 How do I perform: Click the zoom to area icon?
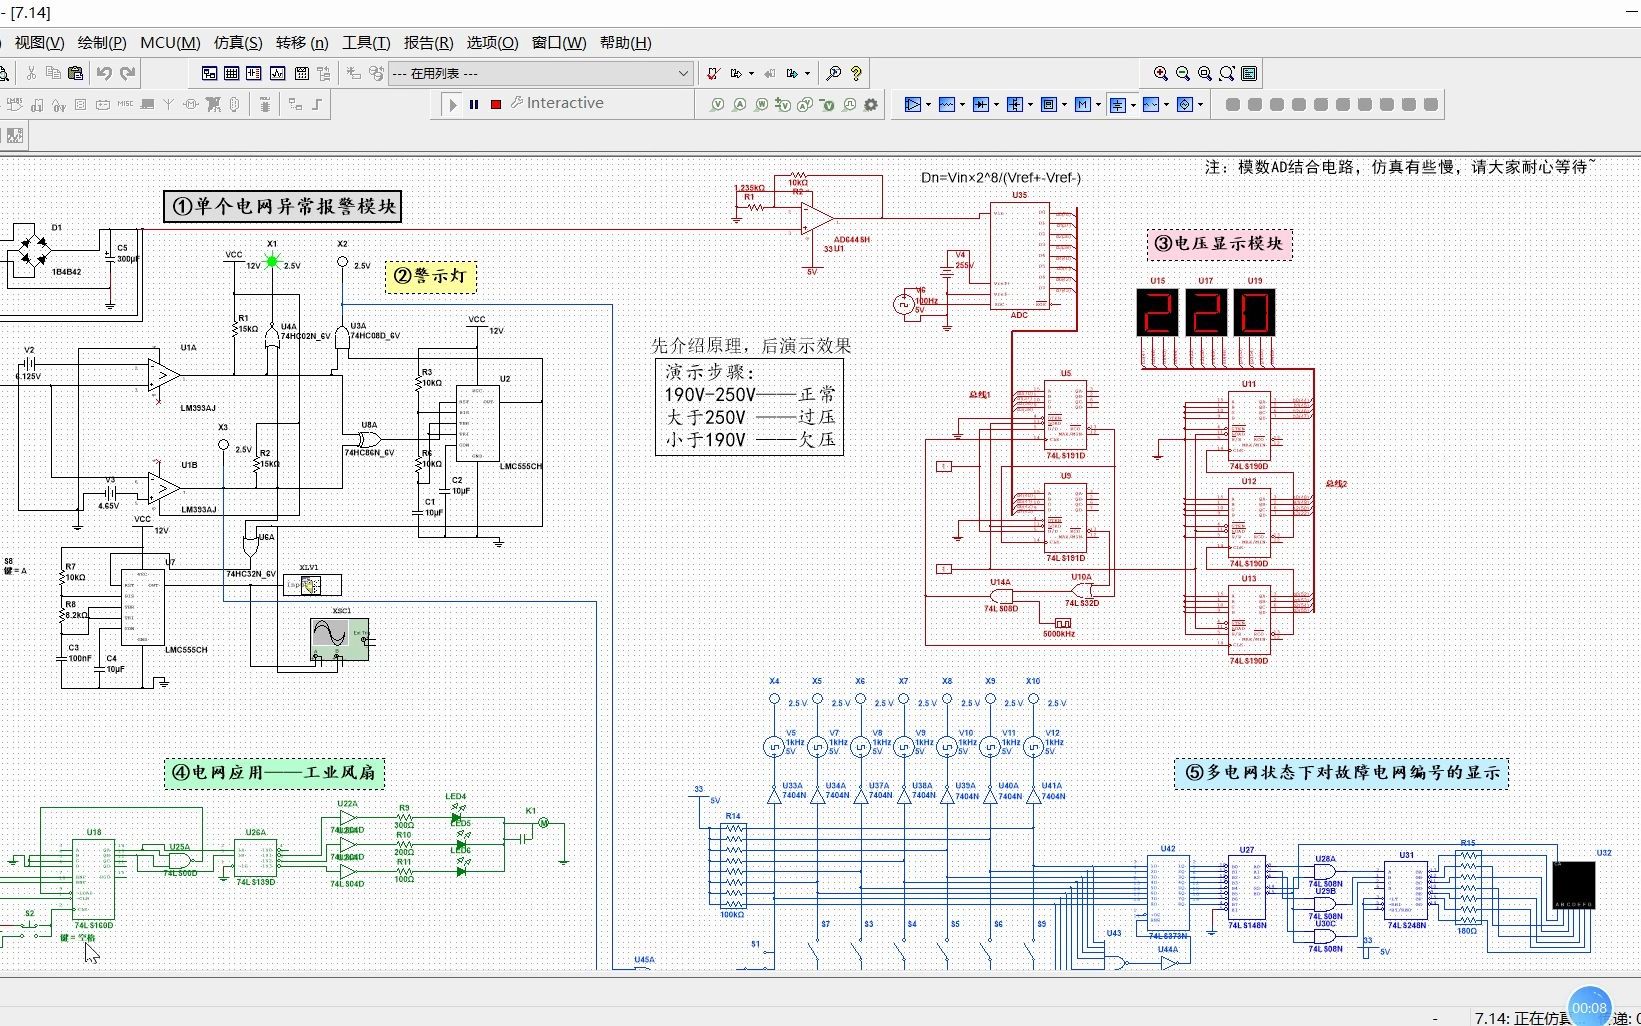tap(1205, 73)
